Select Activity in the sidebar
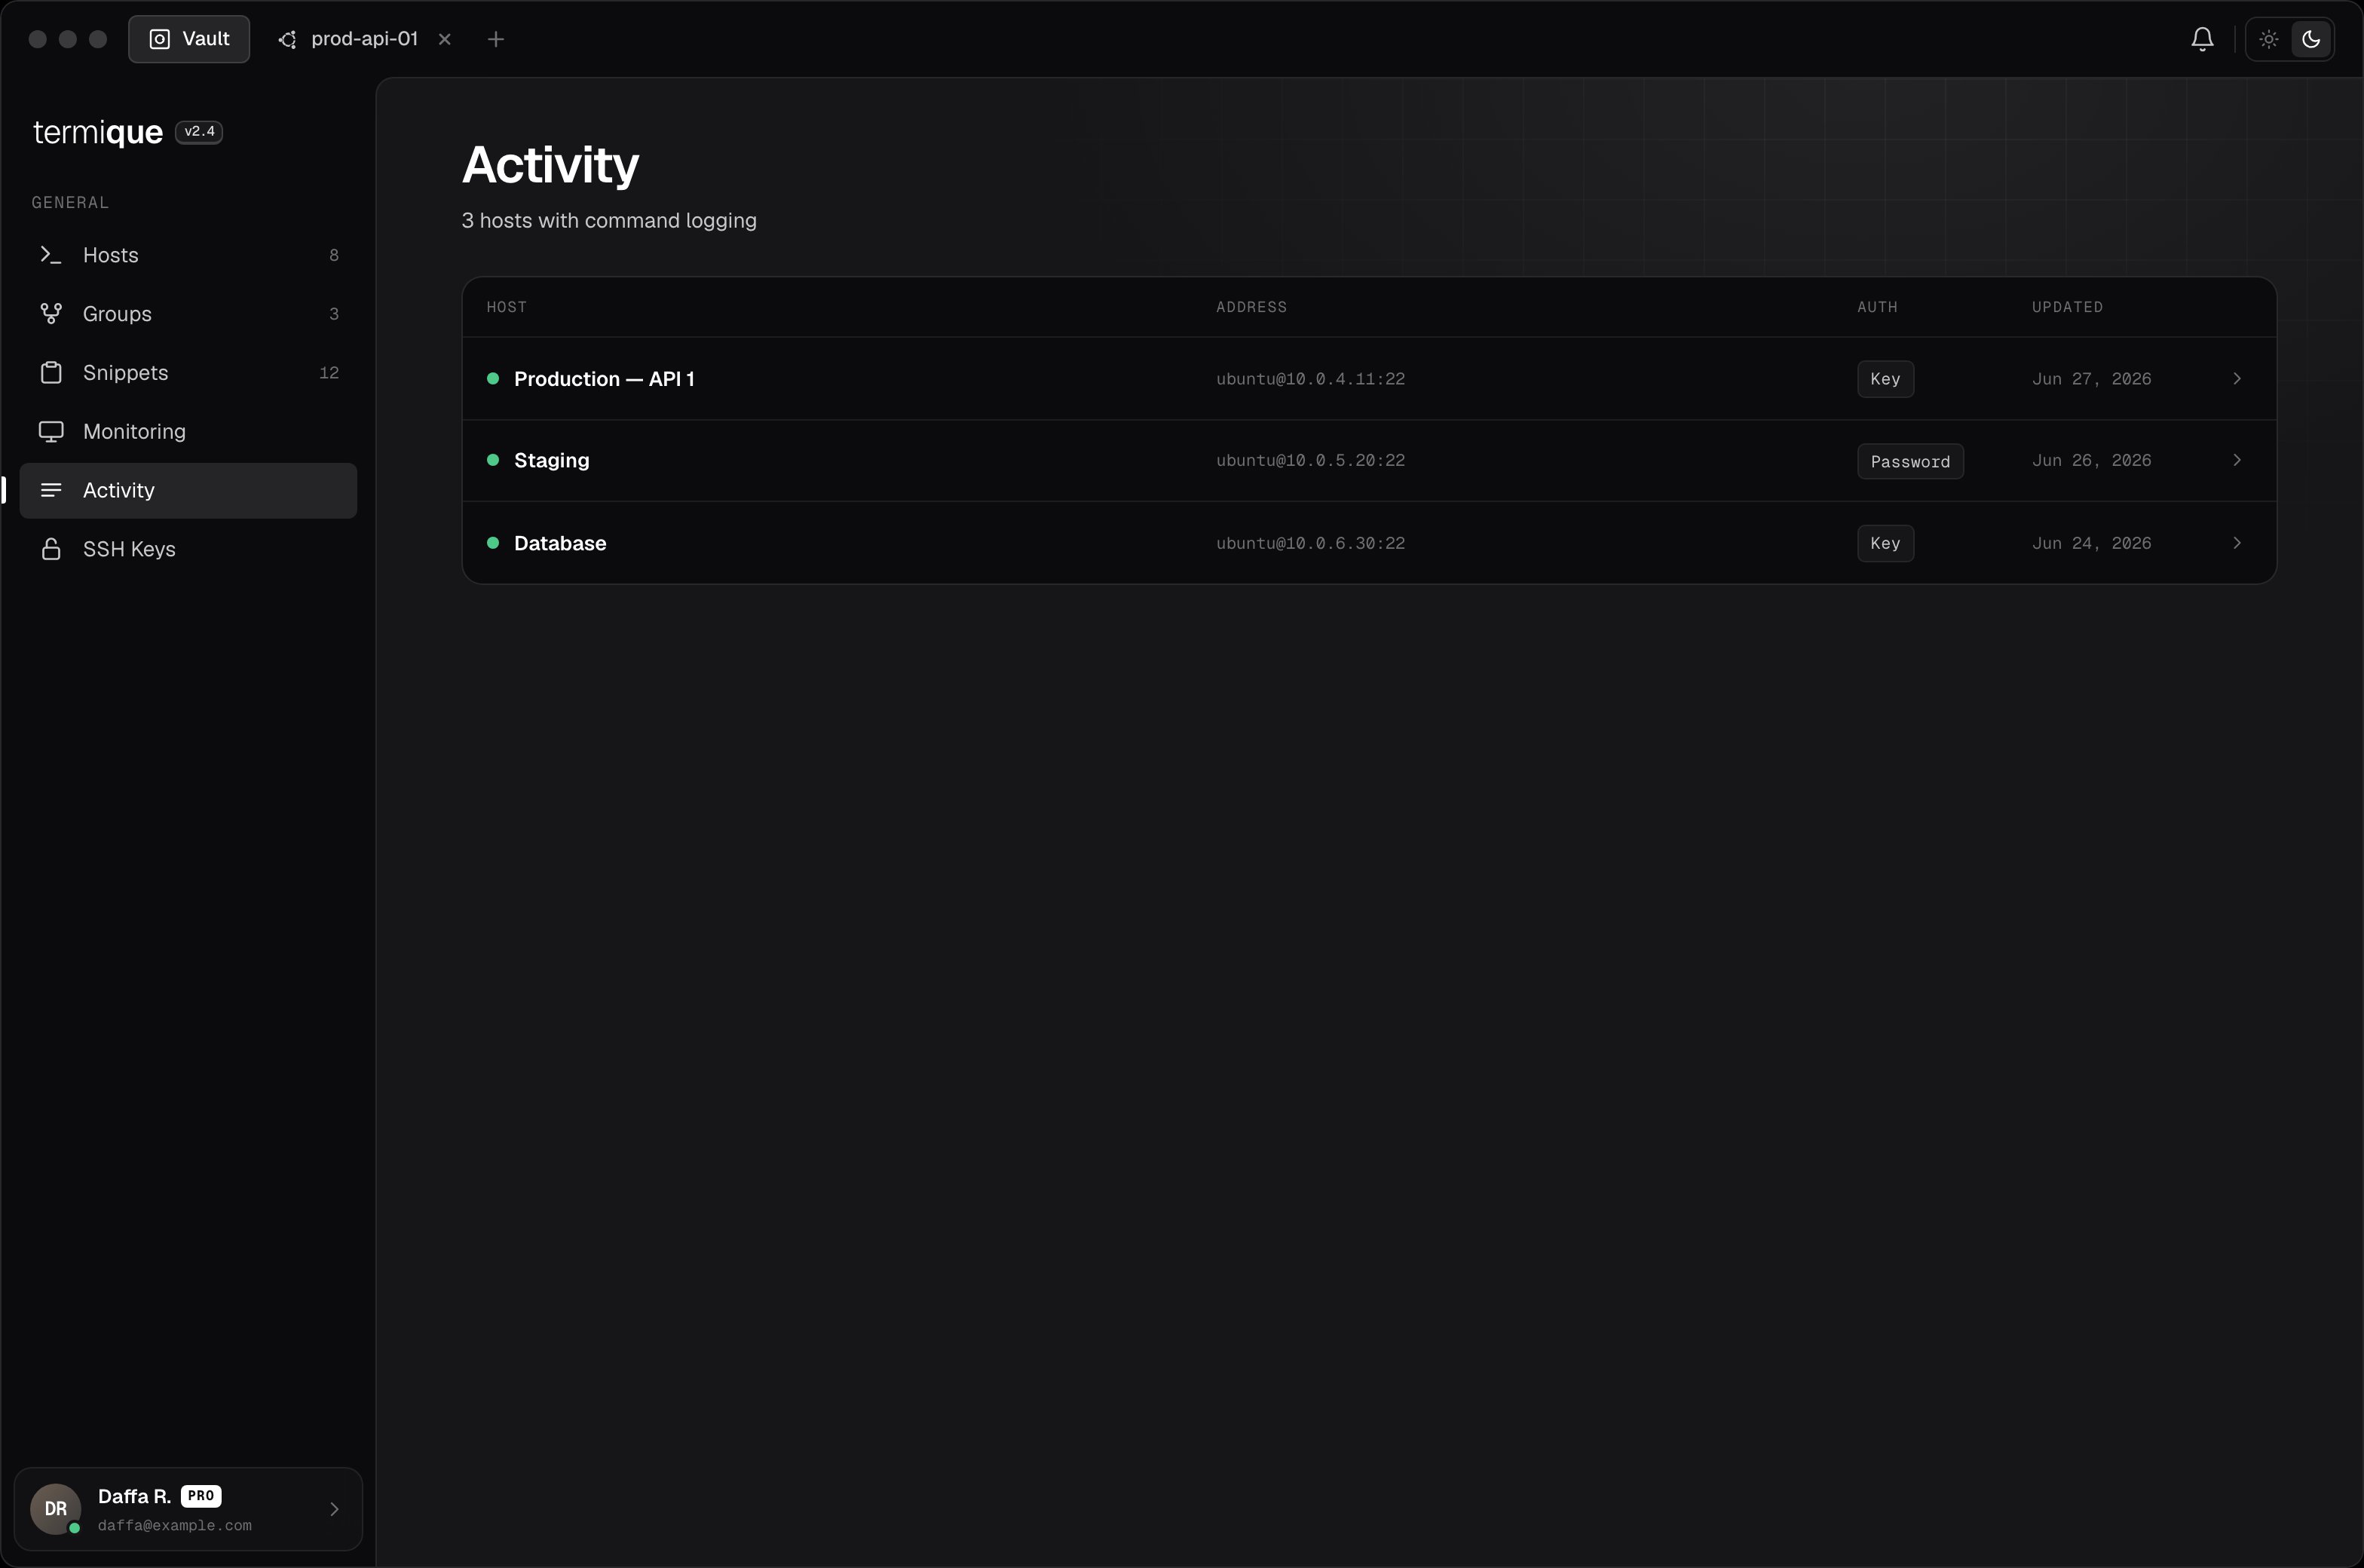Viewport: 2364px width, 1568px height. (188, 491)
